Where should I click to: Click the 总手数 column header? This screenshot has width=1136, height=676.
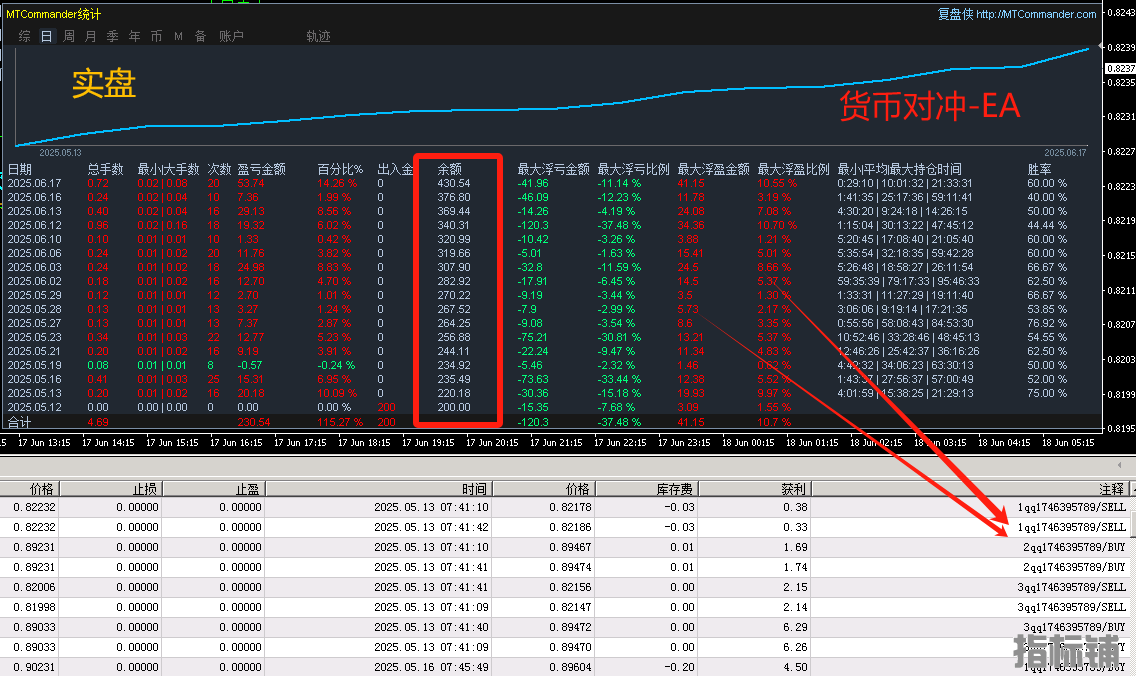click(106, 169)
